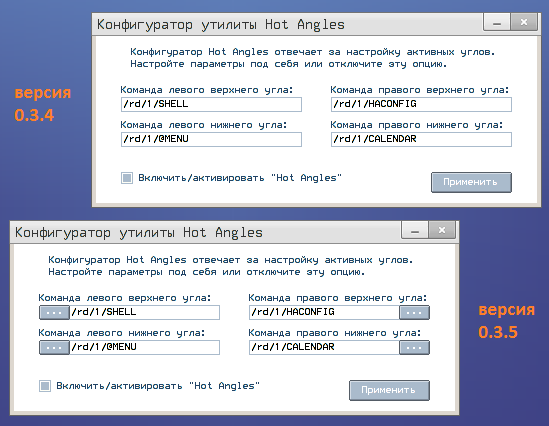Click label 'Команда левого нижнего угла:' in 0.3.4 window
This screenshot has width=549, height=426.
(204, 125)
